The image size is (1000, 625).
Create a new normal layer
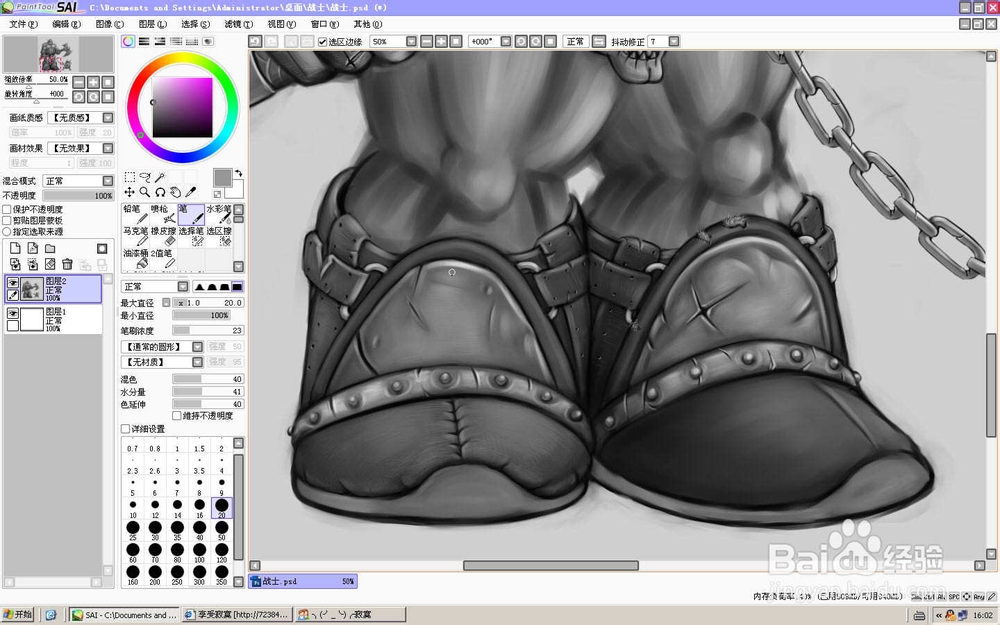tap(15, 248)
